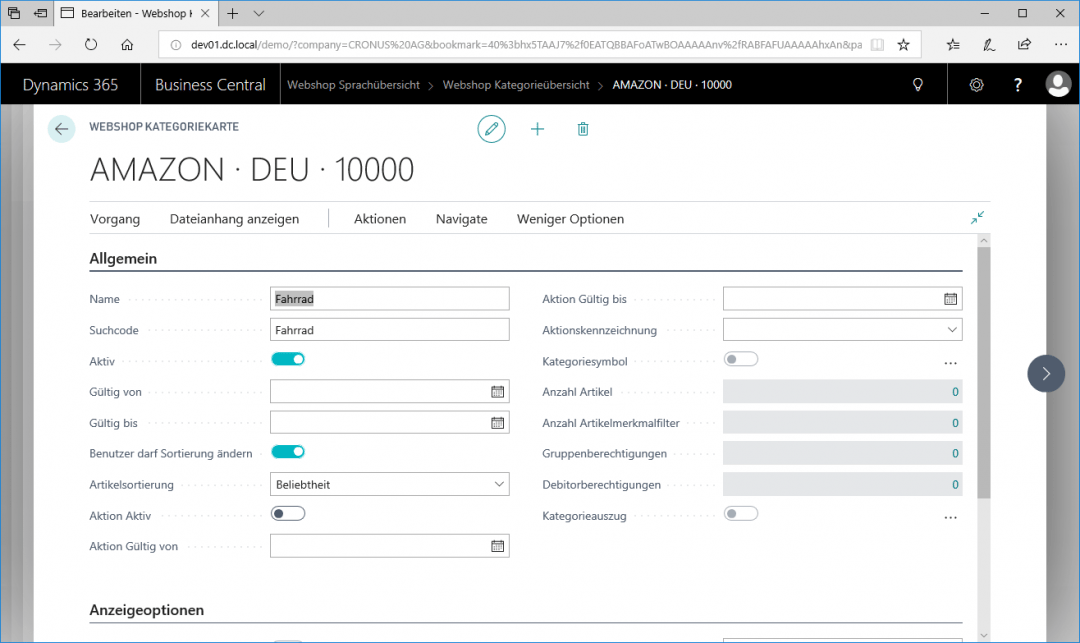This screenshot has width=1080, height=643.
Task: Go to Webshop Sprachübersicht breadcrumb
Action: (x=353, y=85)
